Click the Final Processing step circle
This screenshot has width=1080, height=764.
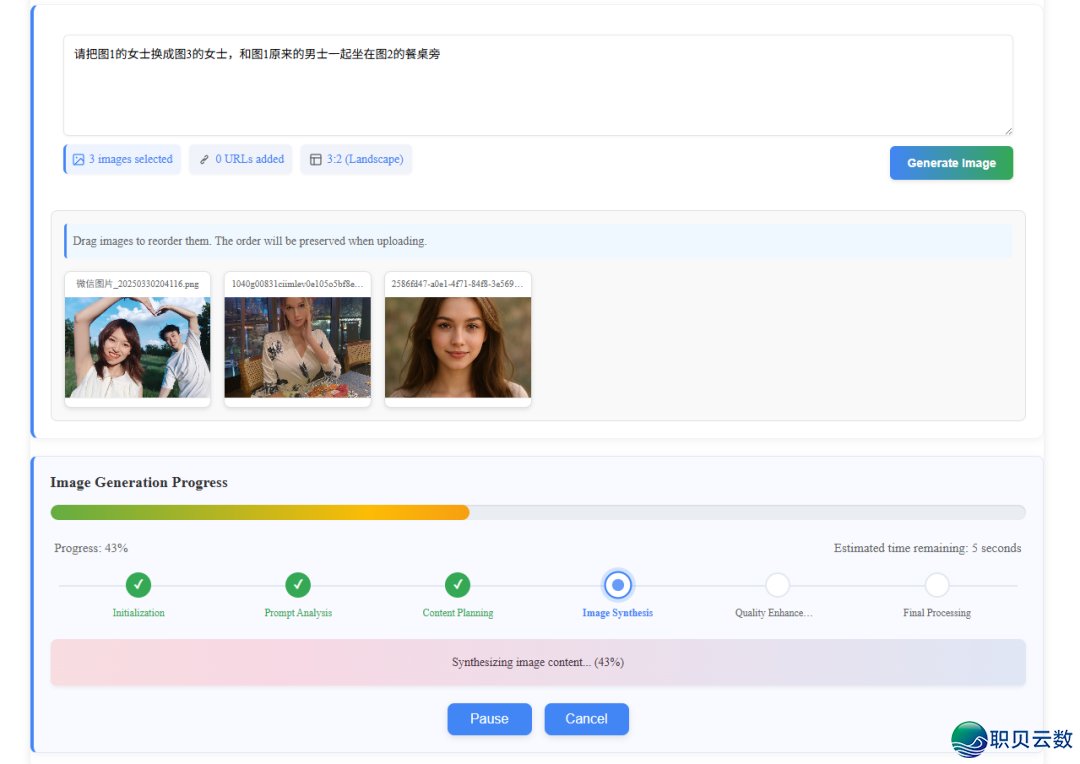click(x=937, y=585)
